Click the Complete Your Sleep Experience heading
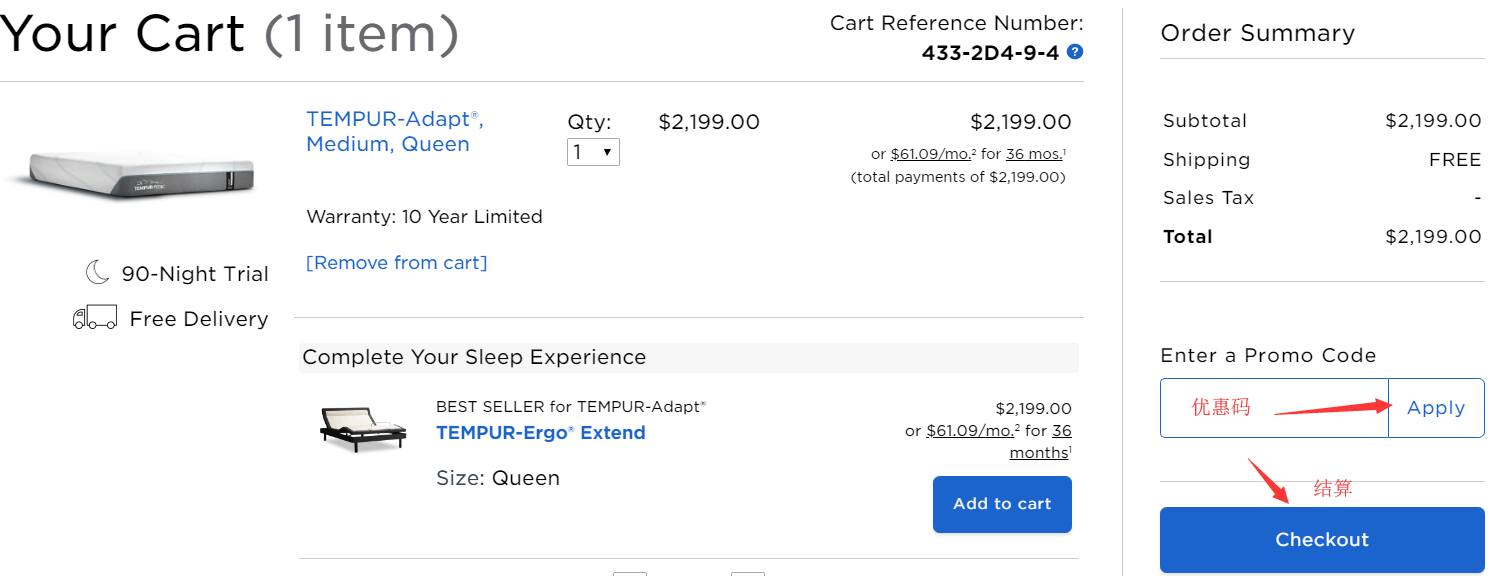The height and width of the screenshot is (576, 1503). [474, 358]
